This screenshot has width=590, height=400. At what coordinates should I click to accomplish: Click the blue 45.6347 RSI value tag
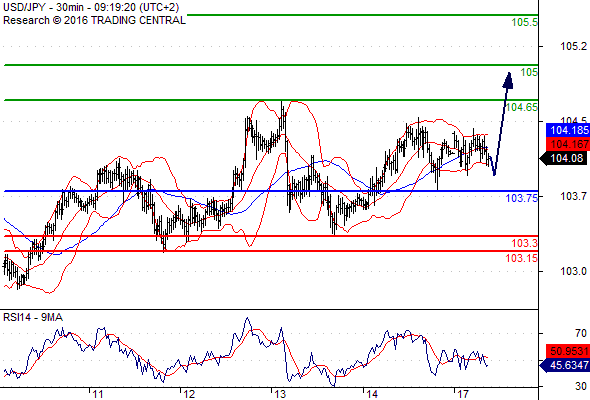(565, 365)
